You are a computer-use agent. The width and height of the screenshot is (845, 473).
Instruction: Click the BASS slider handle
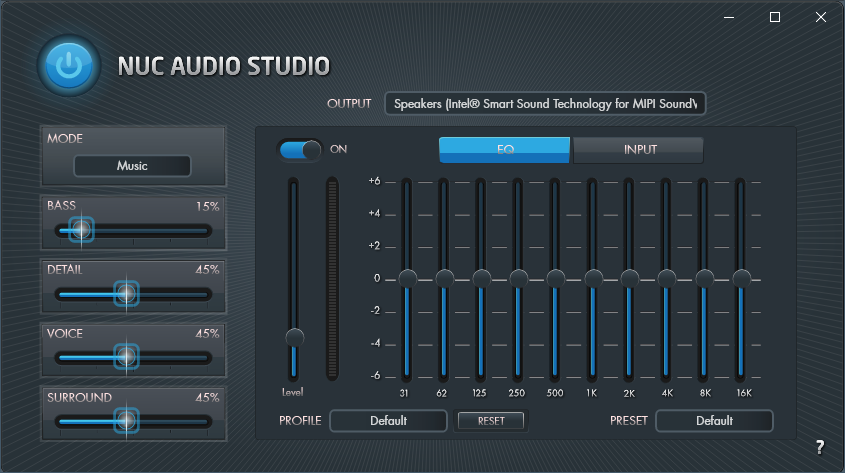point(81,230)
